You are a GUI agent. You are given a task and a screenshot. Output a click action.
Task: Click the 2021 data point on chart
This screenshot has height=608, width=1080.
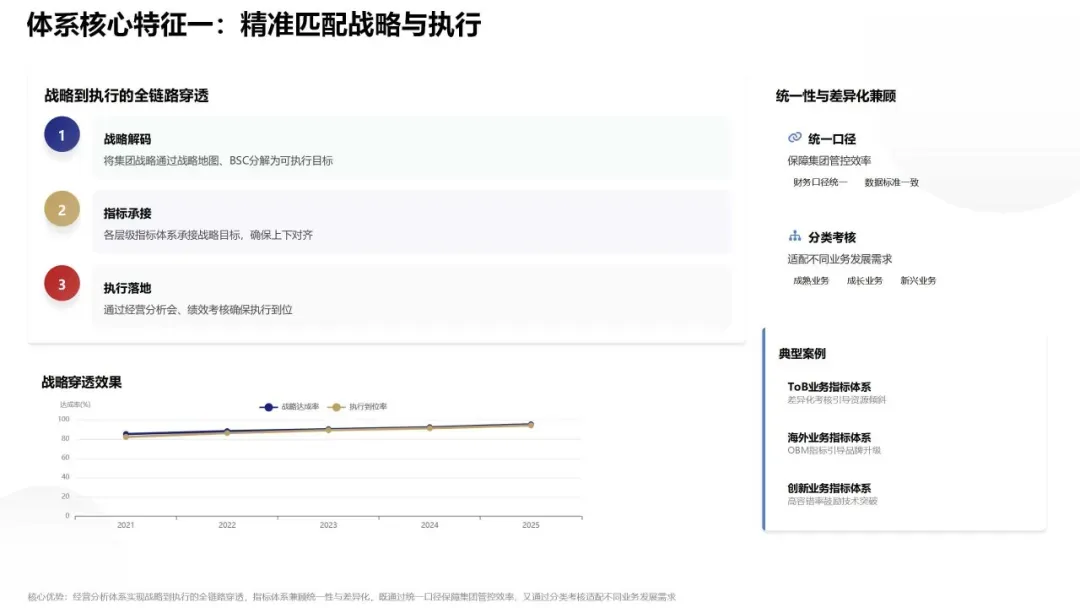[126, 435]
